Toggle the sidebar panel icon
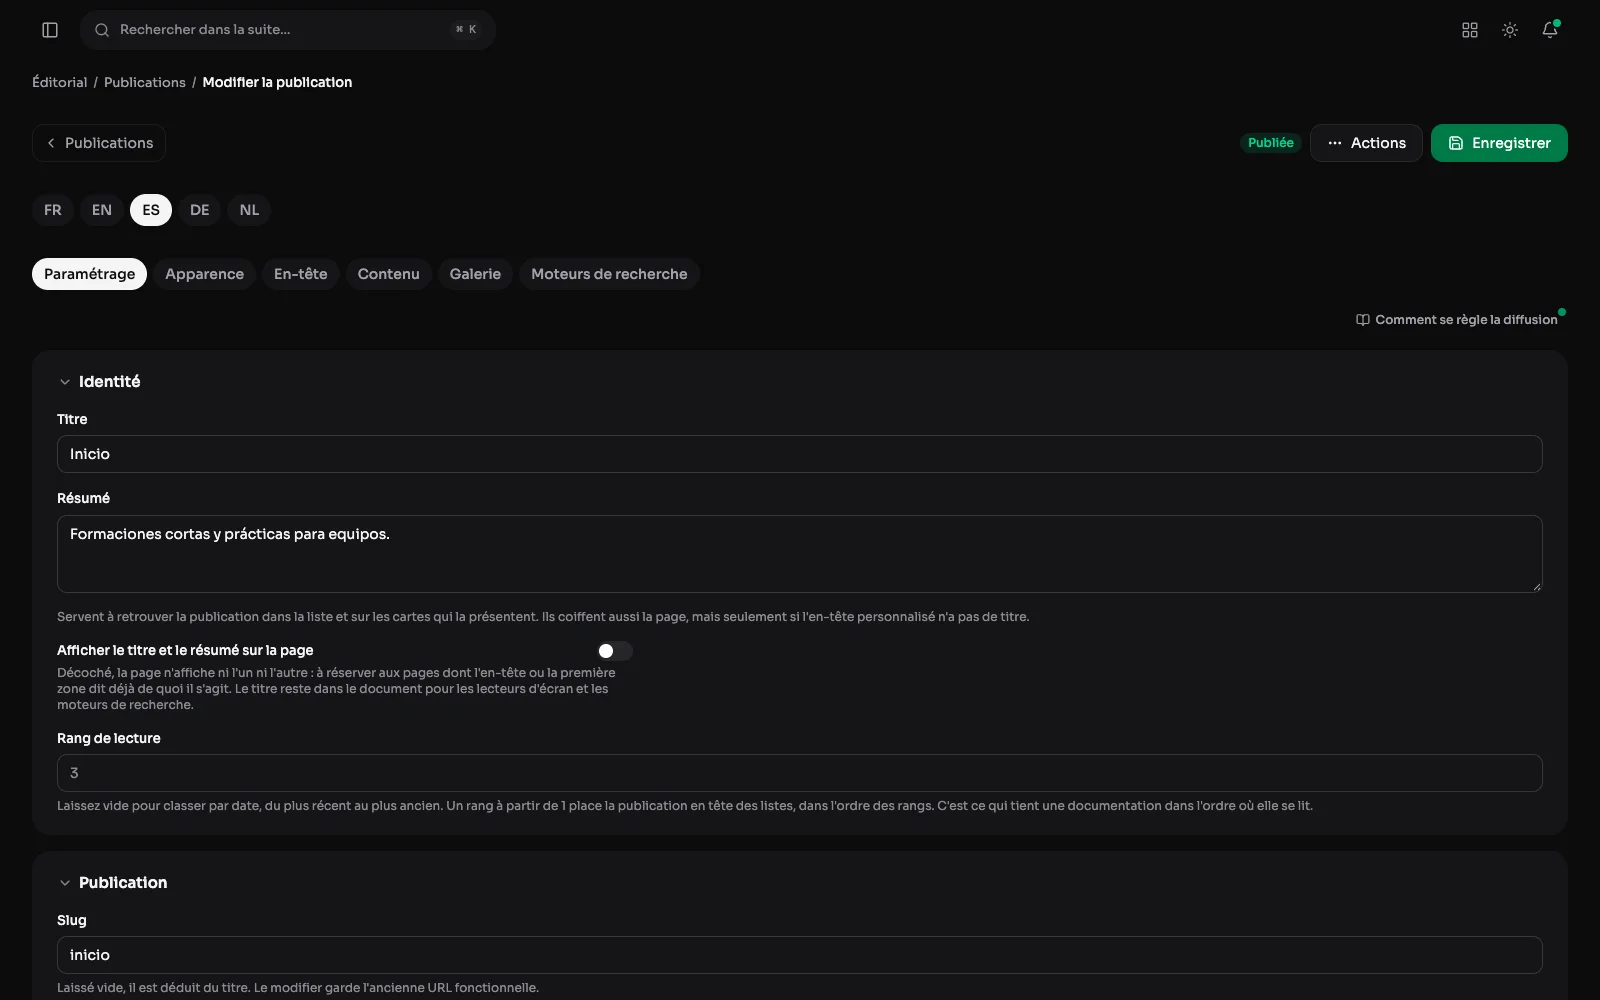Screen dimensions: 1600x1000 50,30
